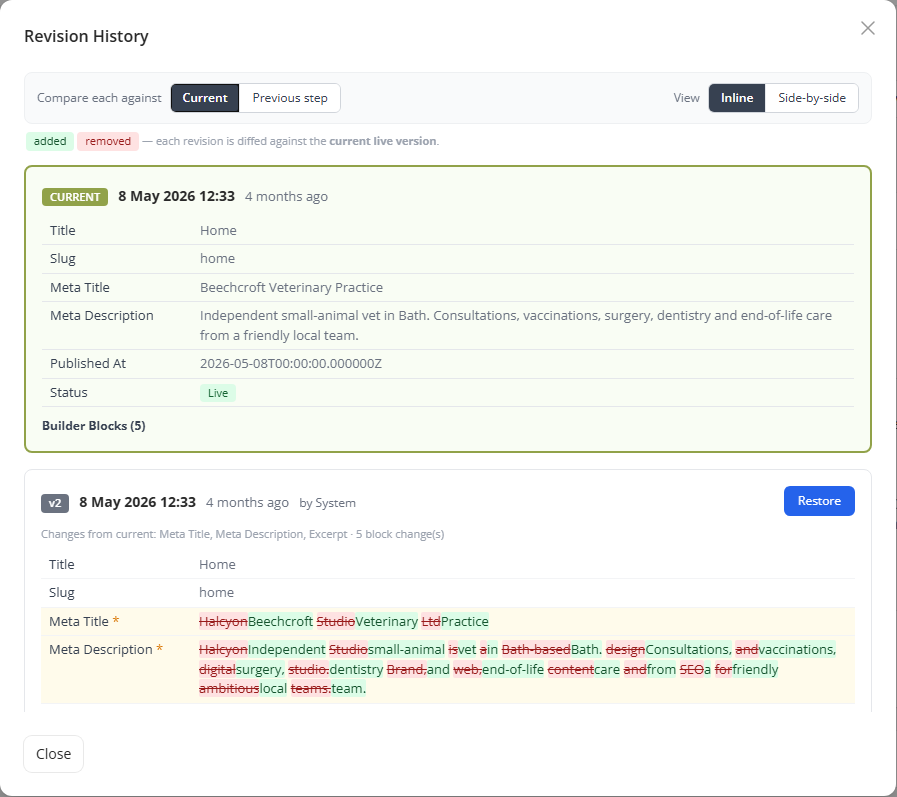897x797 pixels.
Task: Click the 'removed' legend tag
Action: coord(108,141)
